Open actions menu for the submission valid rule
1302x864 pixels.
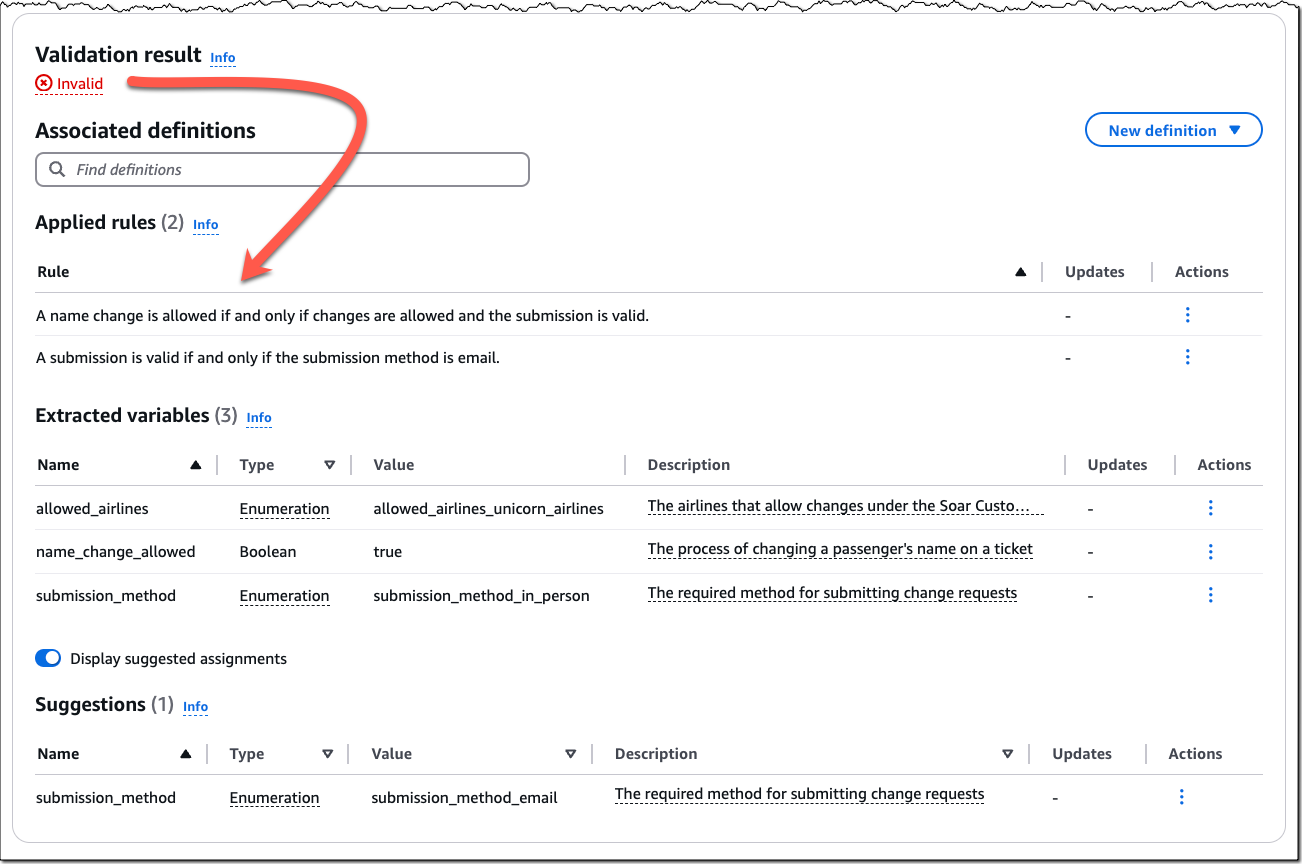coord(1187,357)
